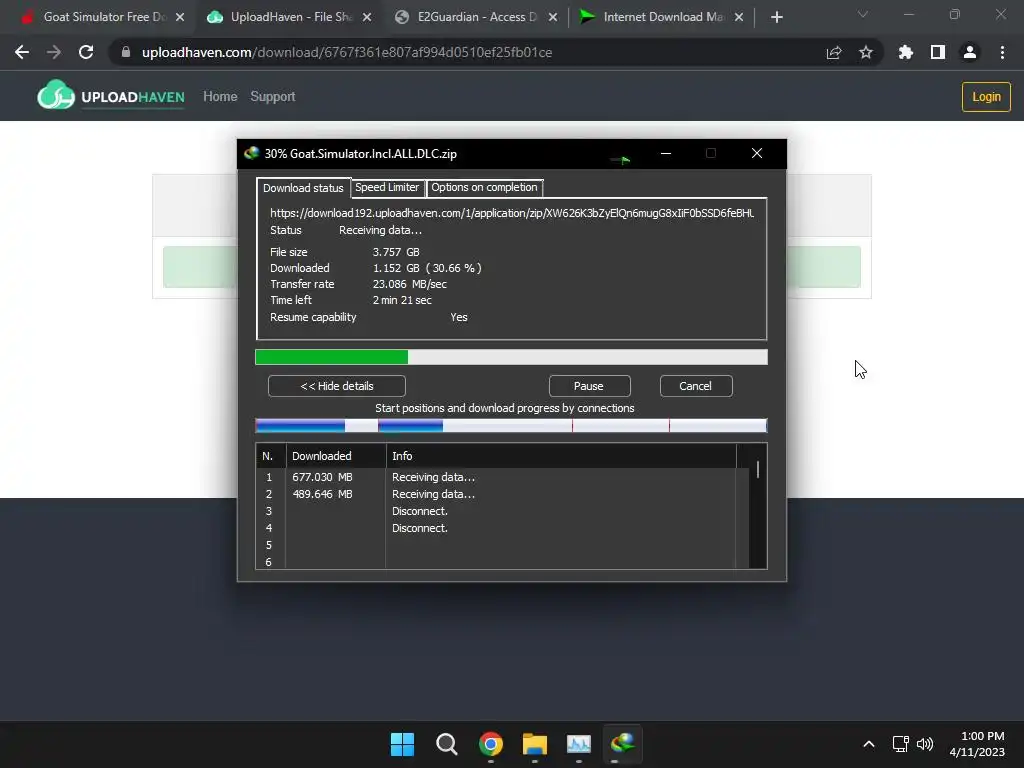Open Chrome extensions puzzle icon

click(906, 52)
